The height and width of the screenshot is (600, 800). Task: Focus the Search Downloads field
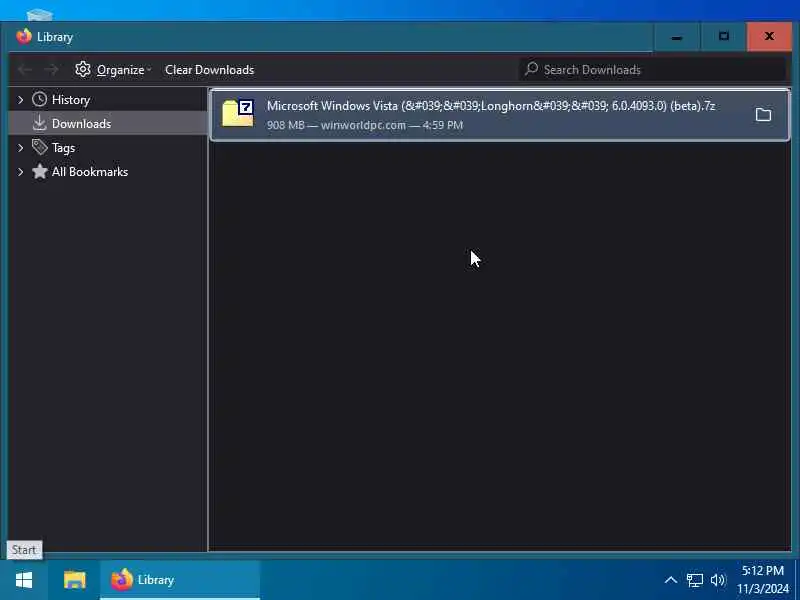(x=653, y=69)
